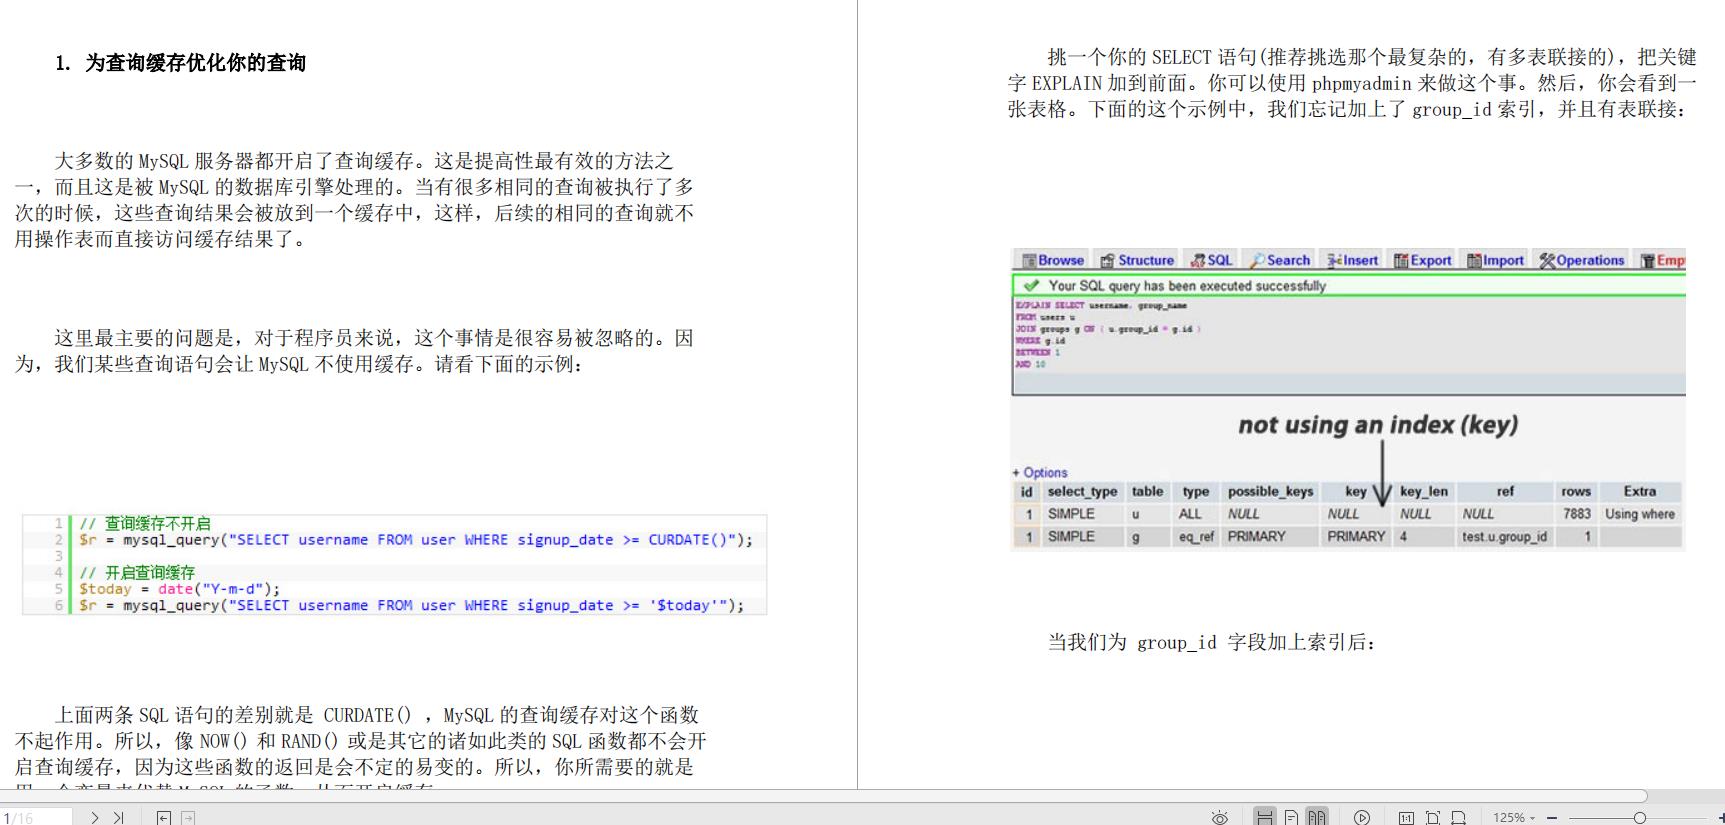The width and height of the screenshot is (1725, 825).
Task: Click paragraph starting '上面两条 SQL 语句的差别'
Action: [360, 749]
